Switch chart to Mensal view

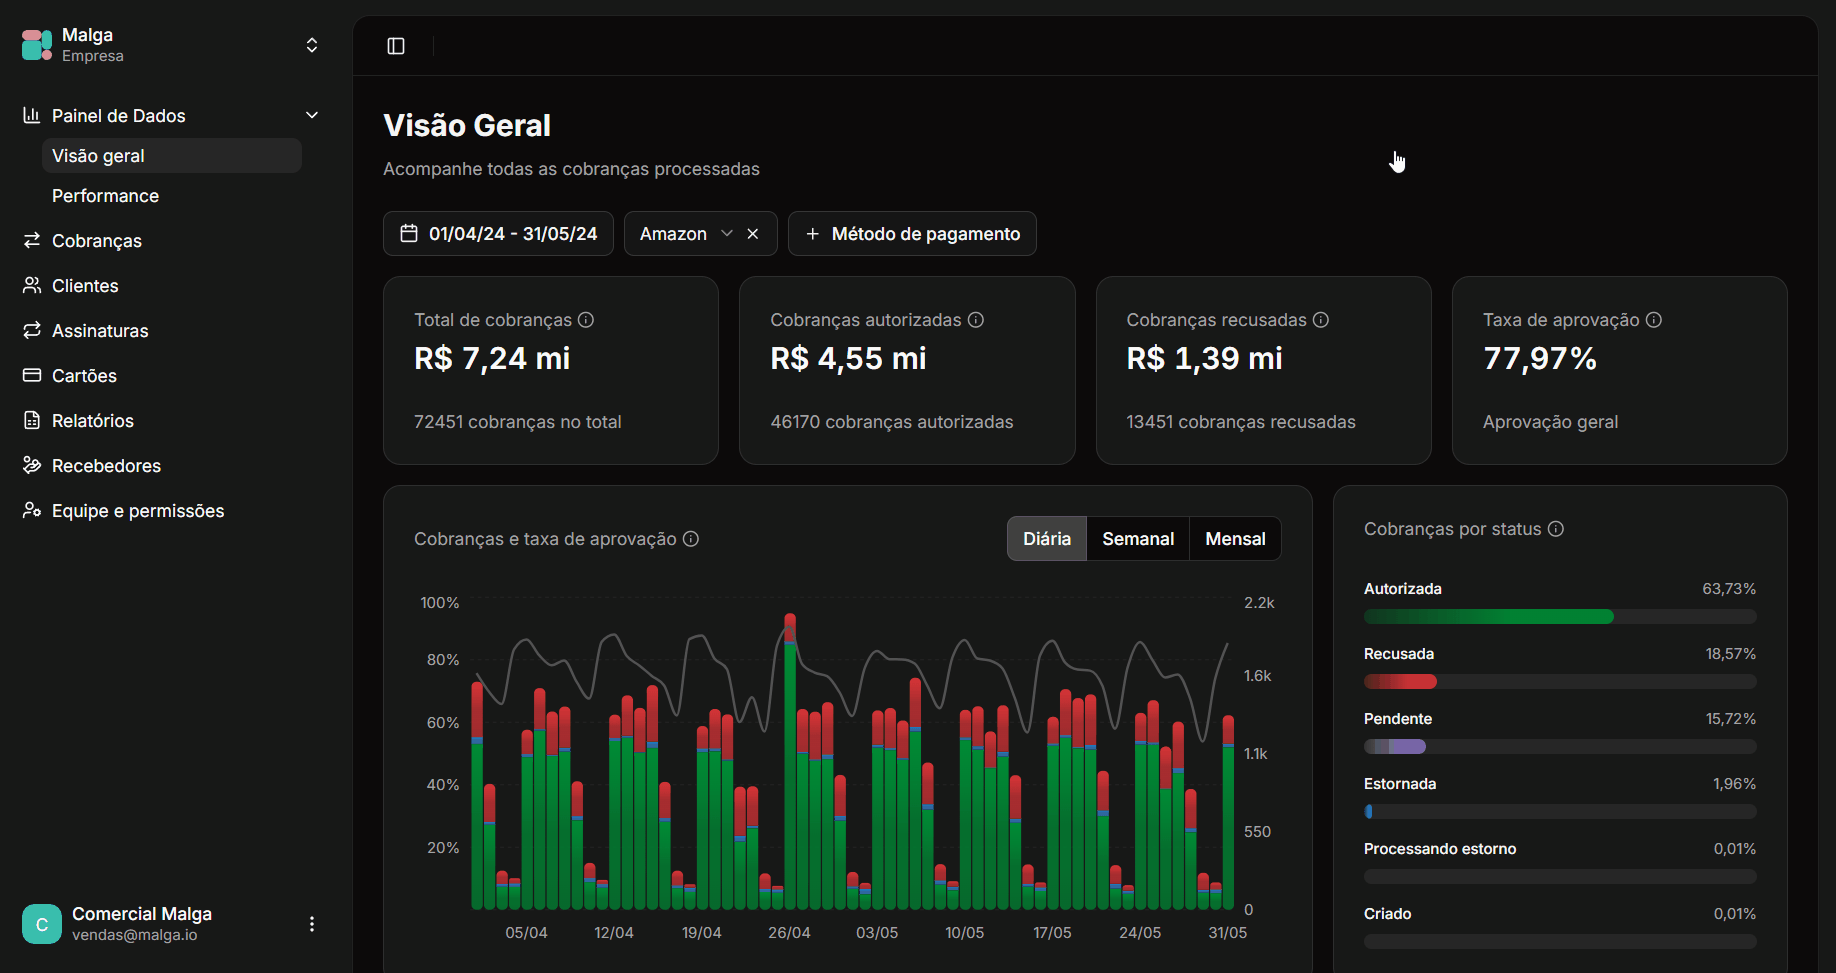pos(1235,539)
